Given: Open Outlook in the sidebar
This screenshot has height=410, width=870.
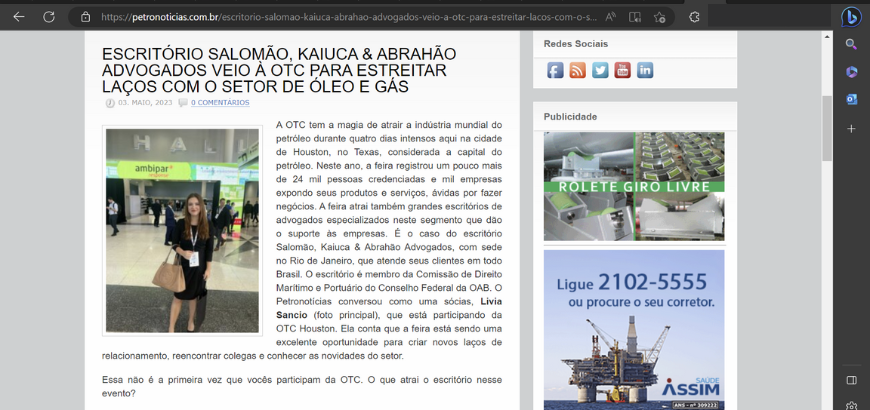Looking at the screenshot, I should (851, 99).
